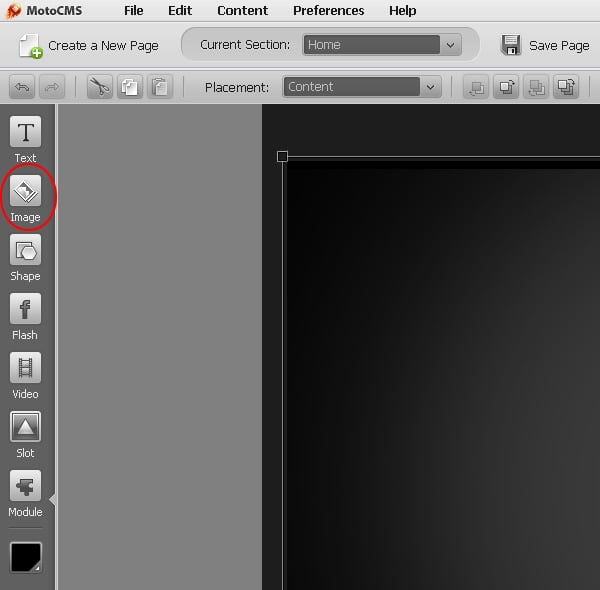Select the Text tool
This screenshot has width=600, height=590.
(x=25, y=132)
